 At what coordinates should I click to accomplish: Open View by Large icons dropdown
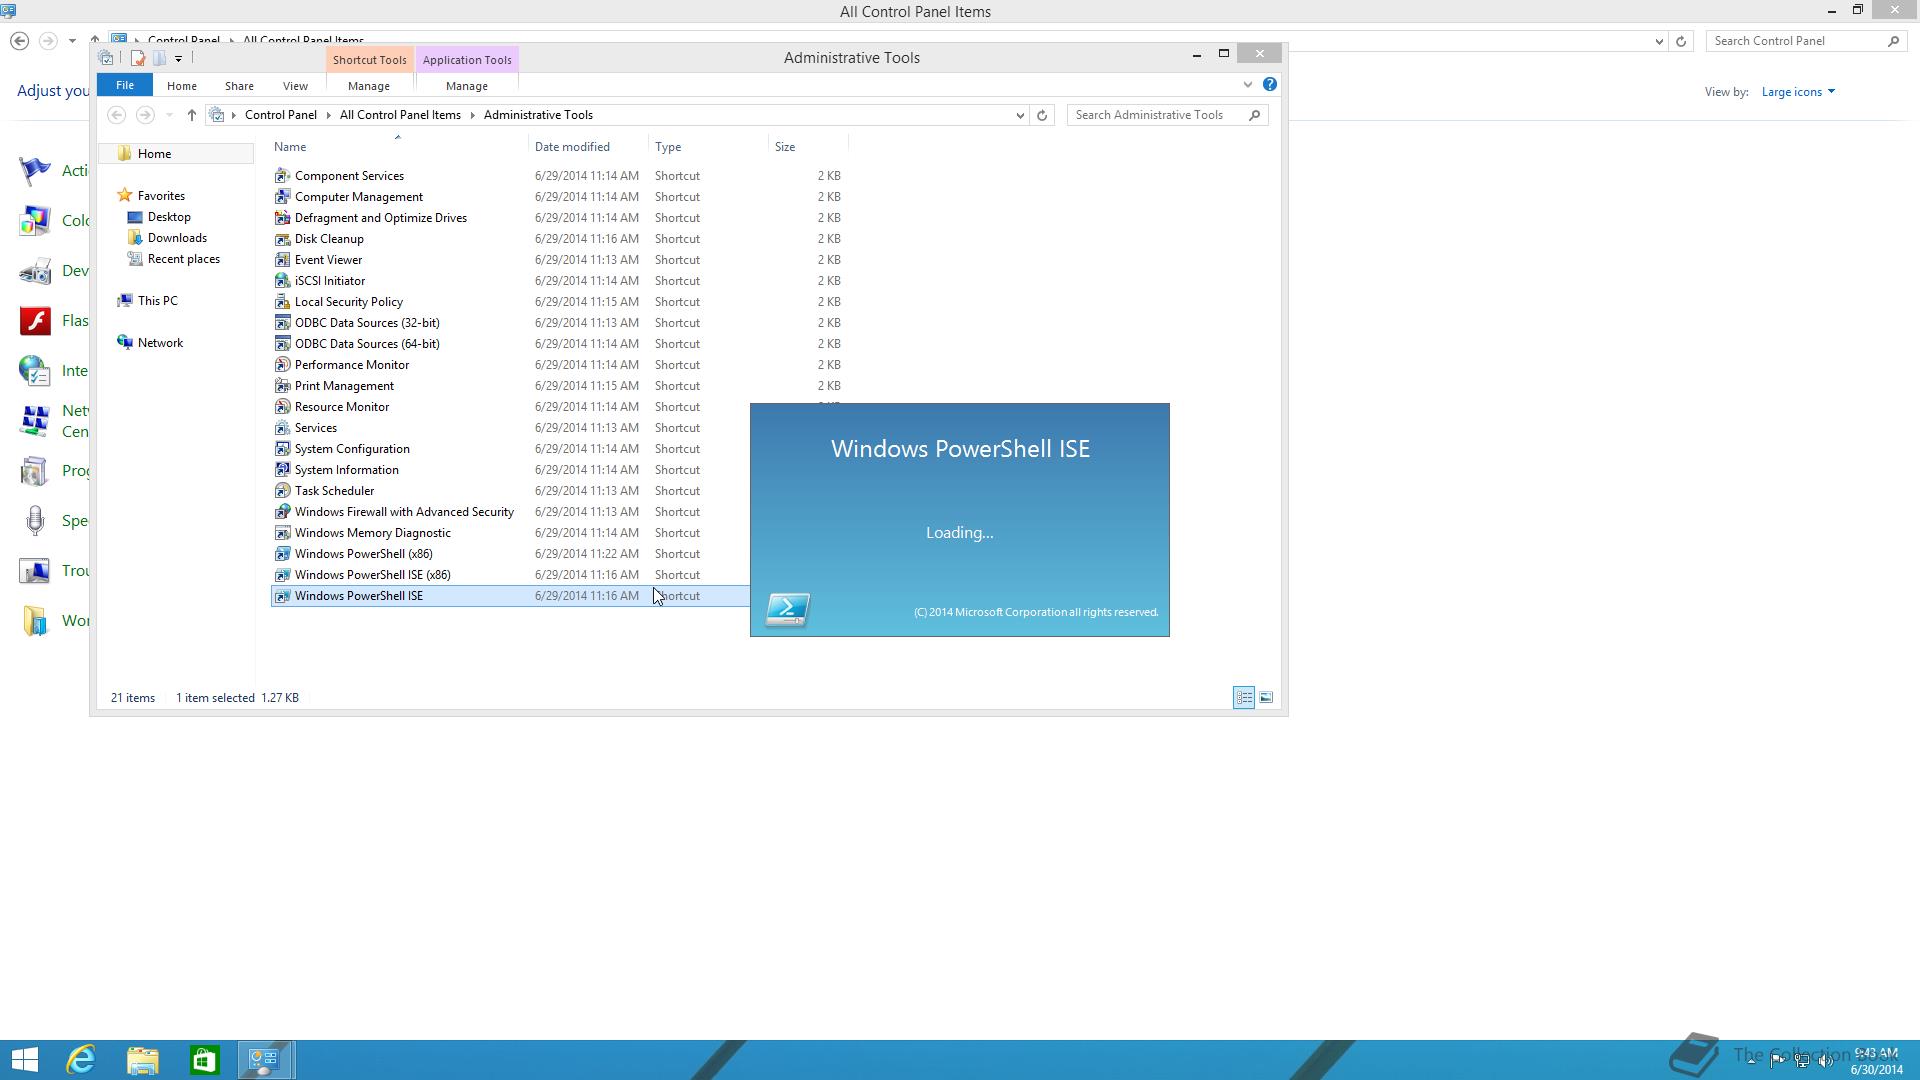pos(1798,92)
